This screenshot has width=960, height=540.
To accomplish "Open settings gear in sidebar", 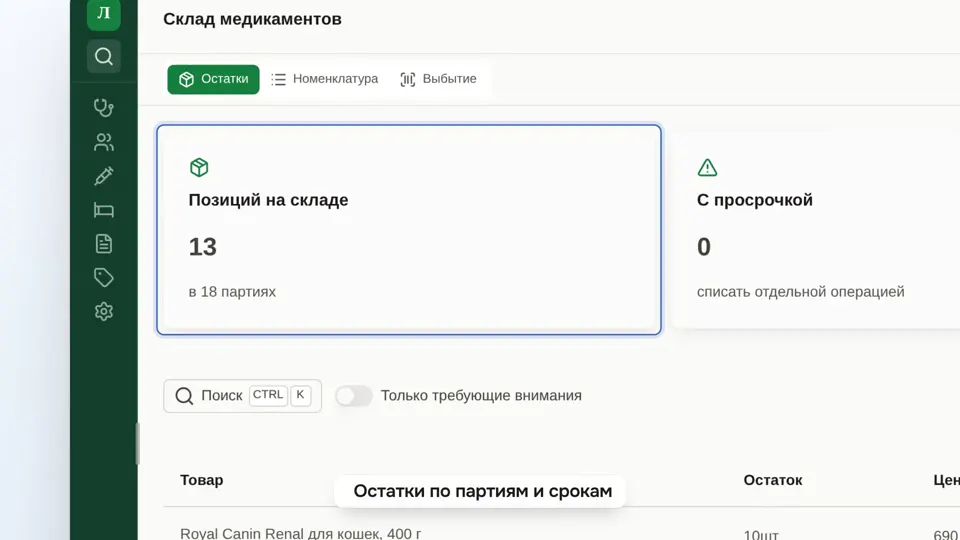I will coord(103,312).
